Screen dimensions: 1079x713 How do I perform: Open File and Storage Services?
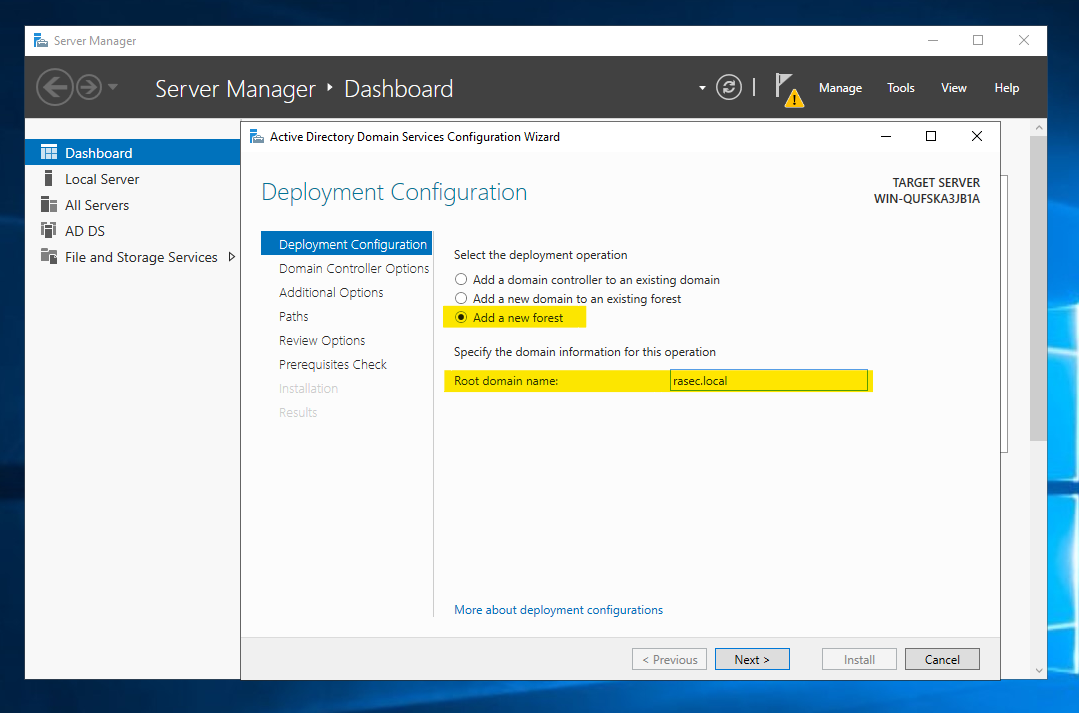coord(132,257)
